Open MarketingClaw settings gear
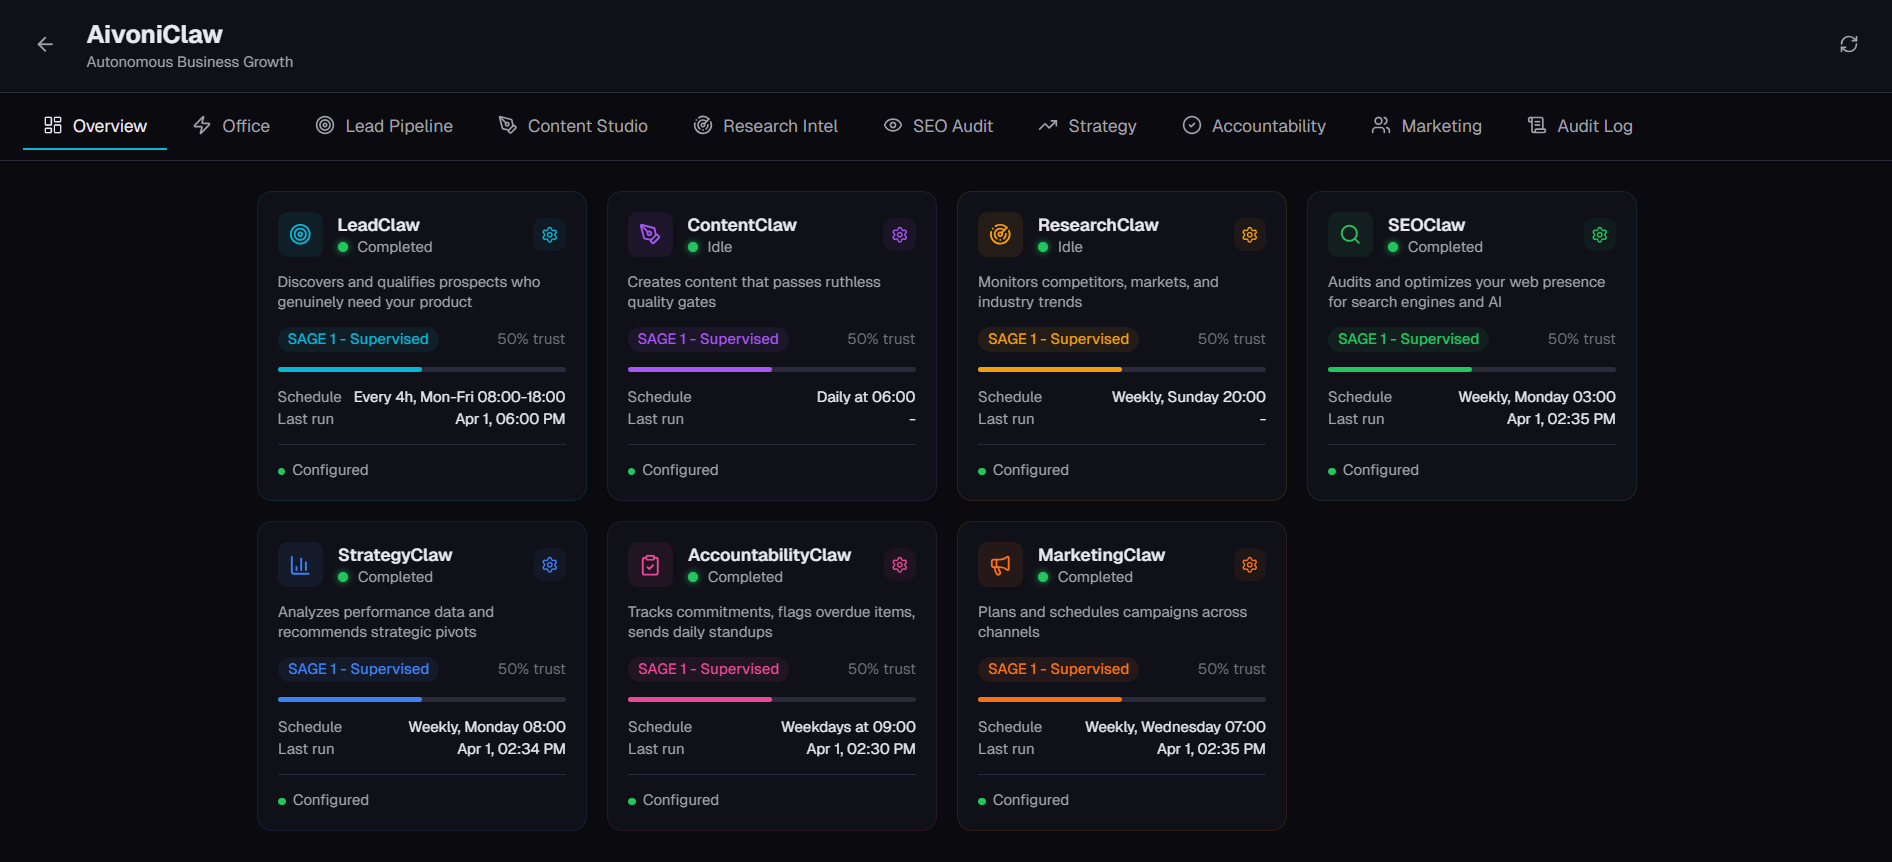This screenshot has width=1892, height=862. coord(1250,565)
